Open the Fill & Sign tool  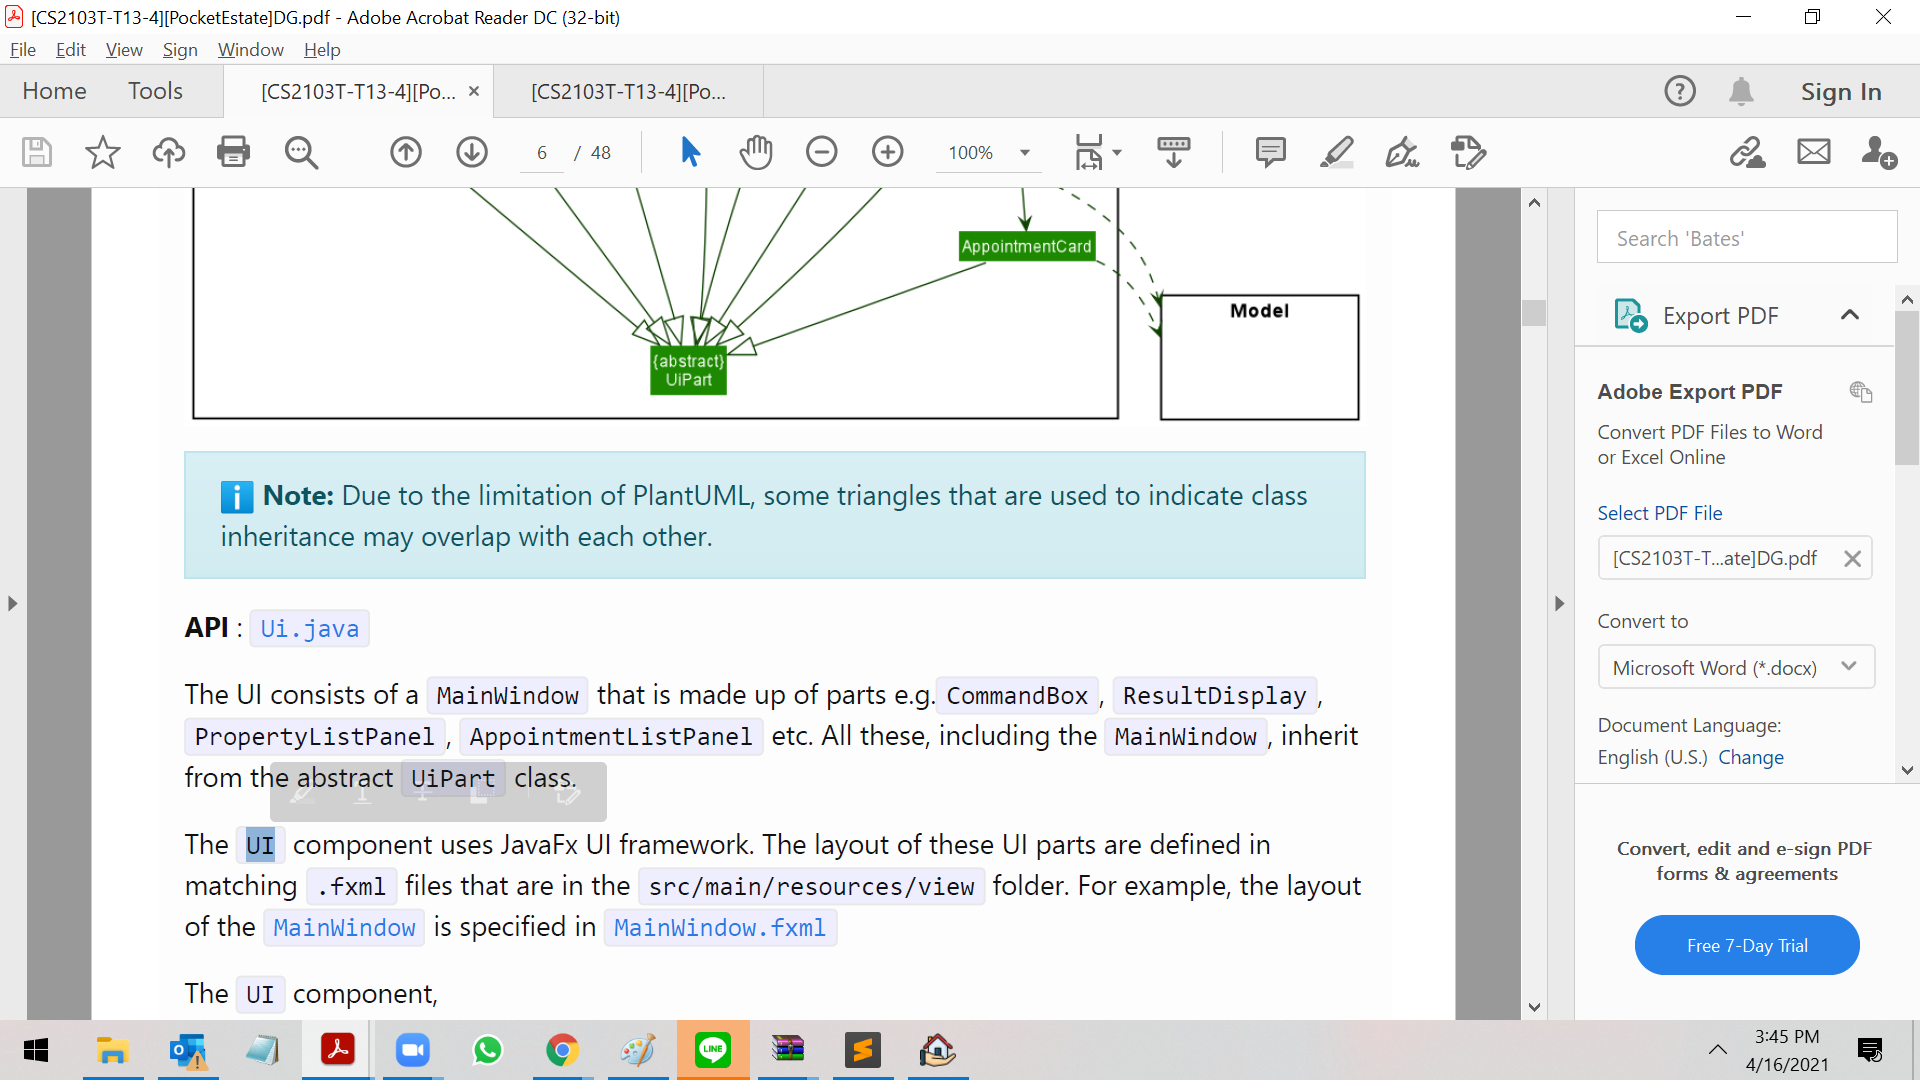click(x=1402, y=152)
